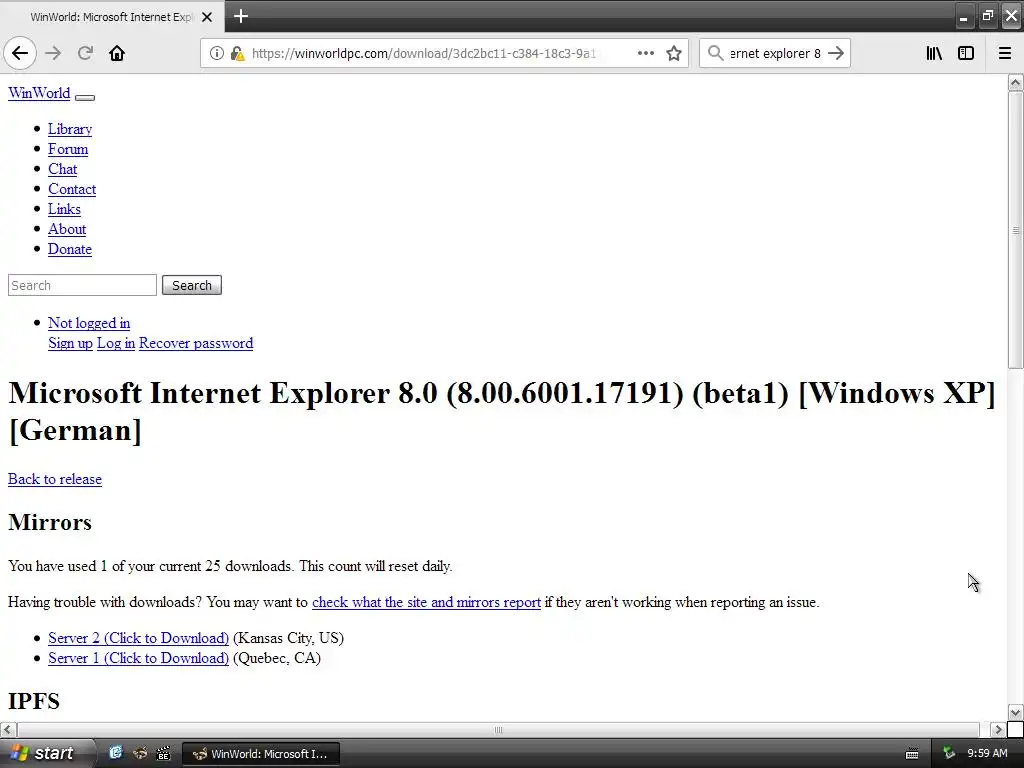Viewport: 1024px width, 768px height.
Task: Bookmark this page with the star icon
Action: tap(674, 53)
